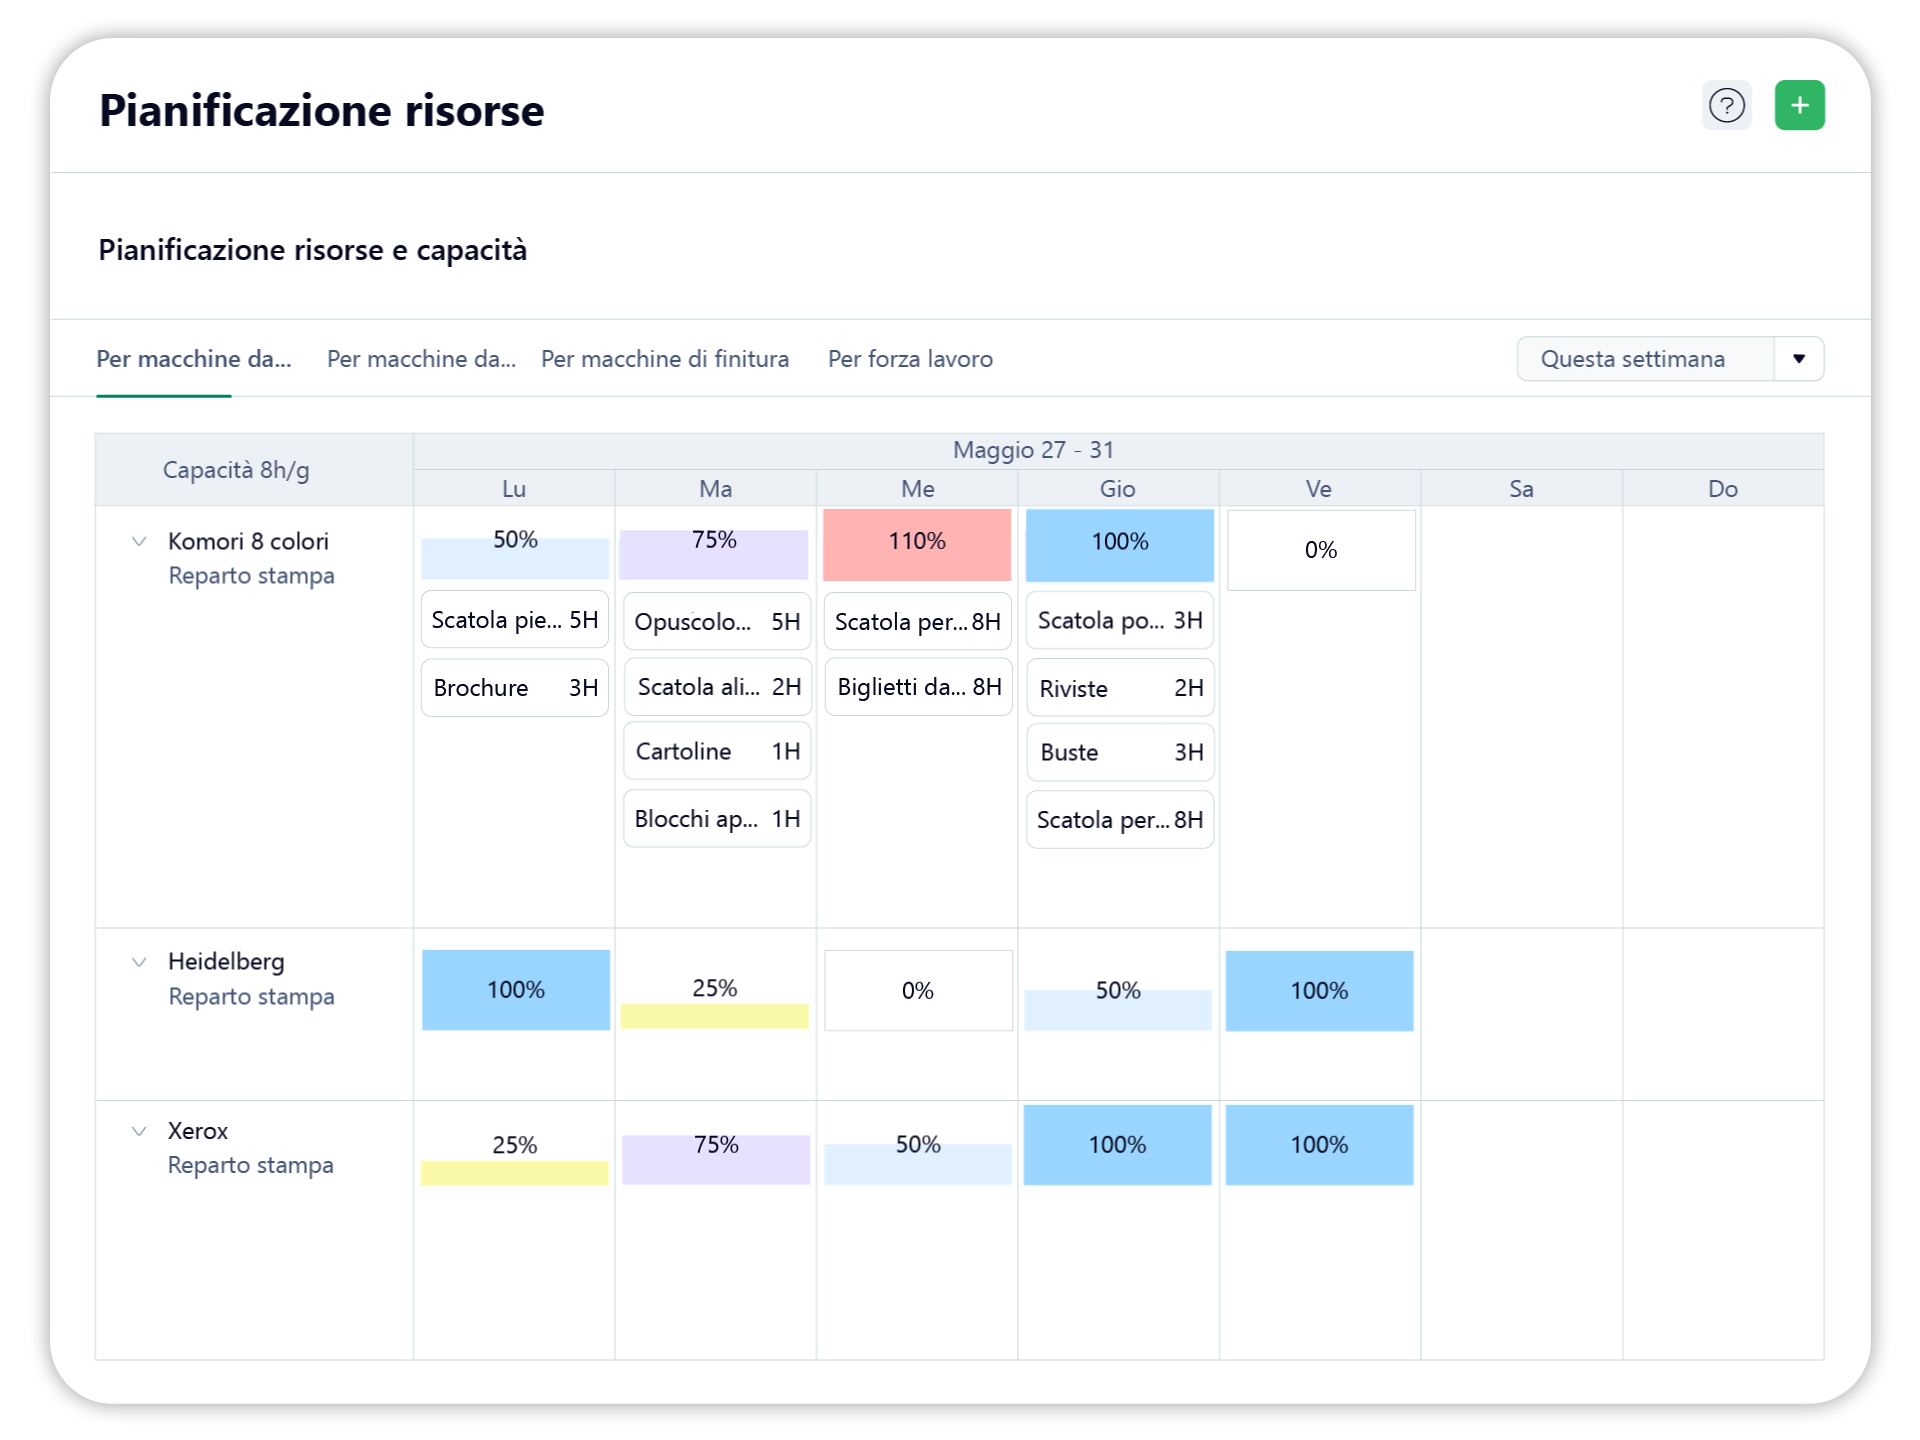Select the second Per macchine da... tab

click(x=421, y=359)
